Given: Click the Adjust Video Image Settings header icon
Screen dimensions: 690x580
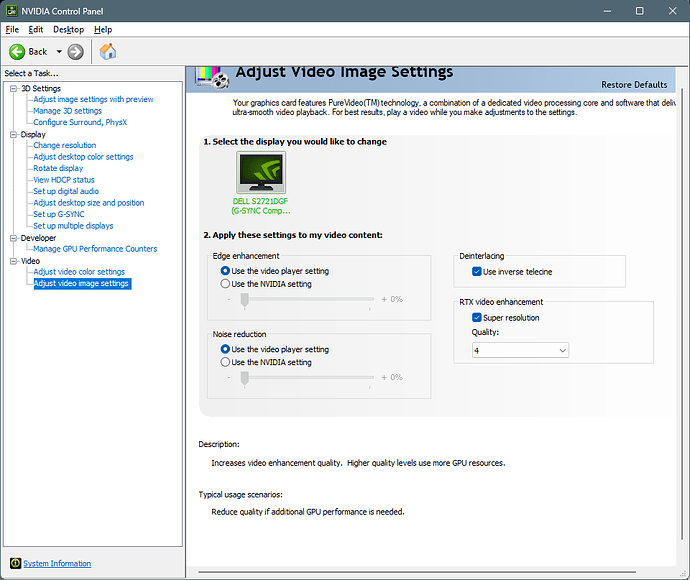Looking at the screenshot, I should [x=213, y=77].
